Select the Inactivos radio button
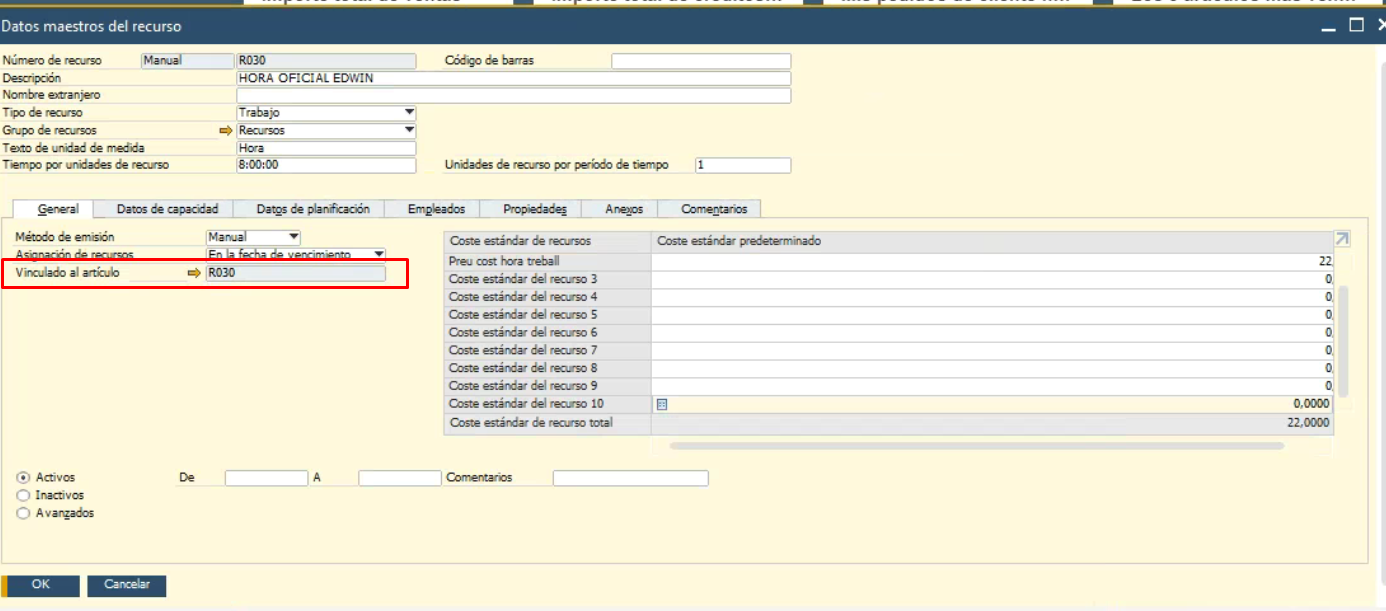 click(x=23, y=495)
